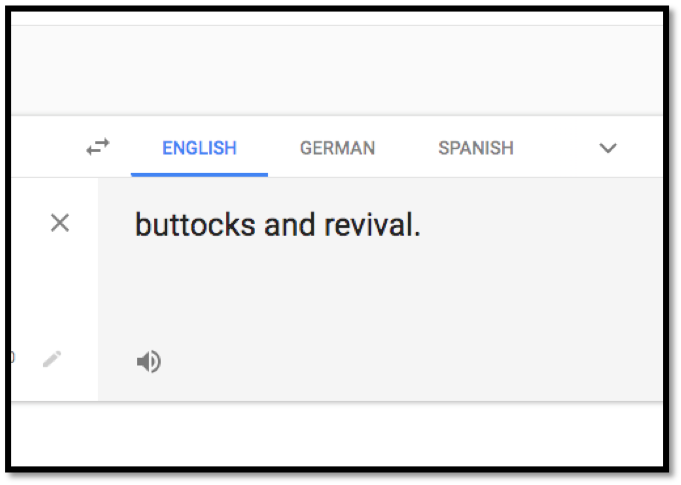
Task: Click the blue underline beneath ENGLISH
Action: 199,175
